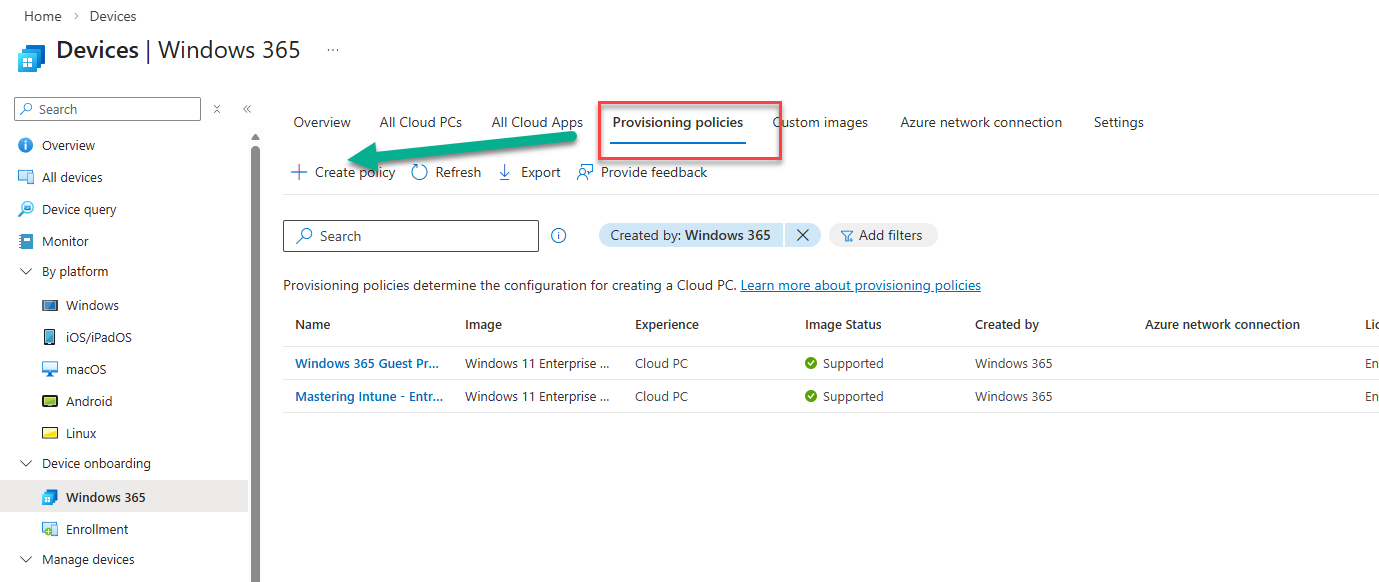Click Create policy button
This screenshot has height=582, width=1379.
click(x=343, y=172)
